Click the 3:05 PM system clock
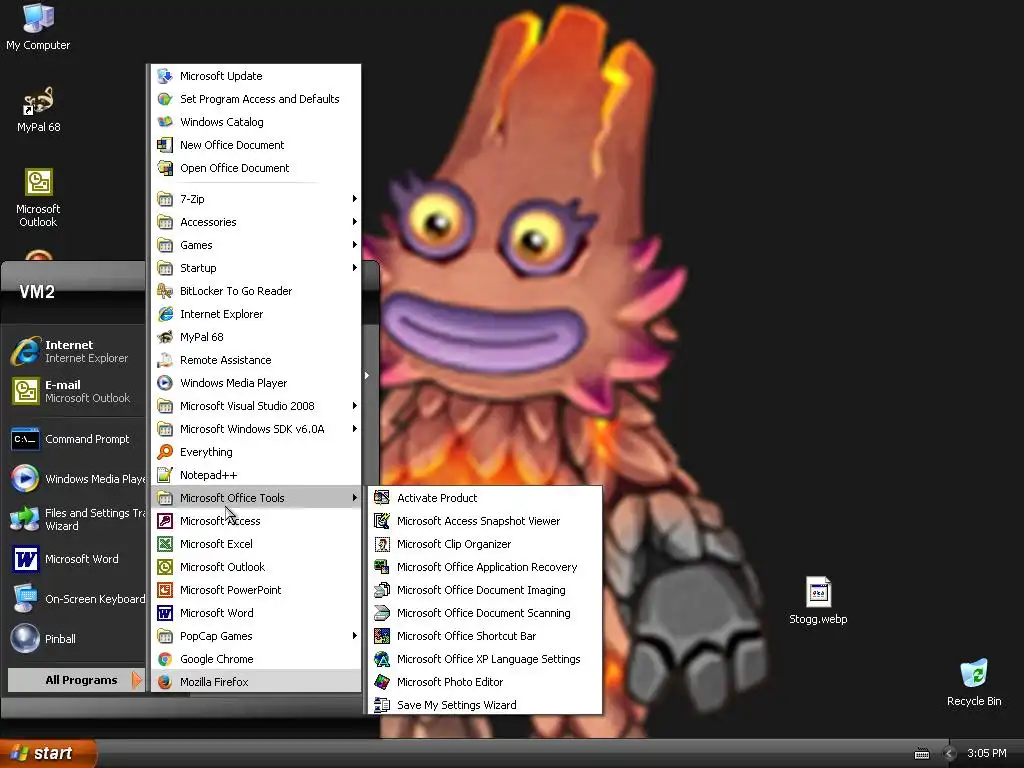 pyautogui.click(x=987, y=753)
